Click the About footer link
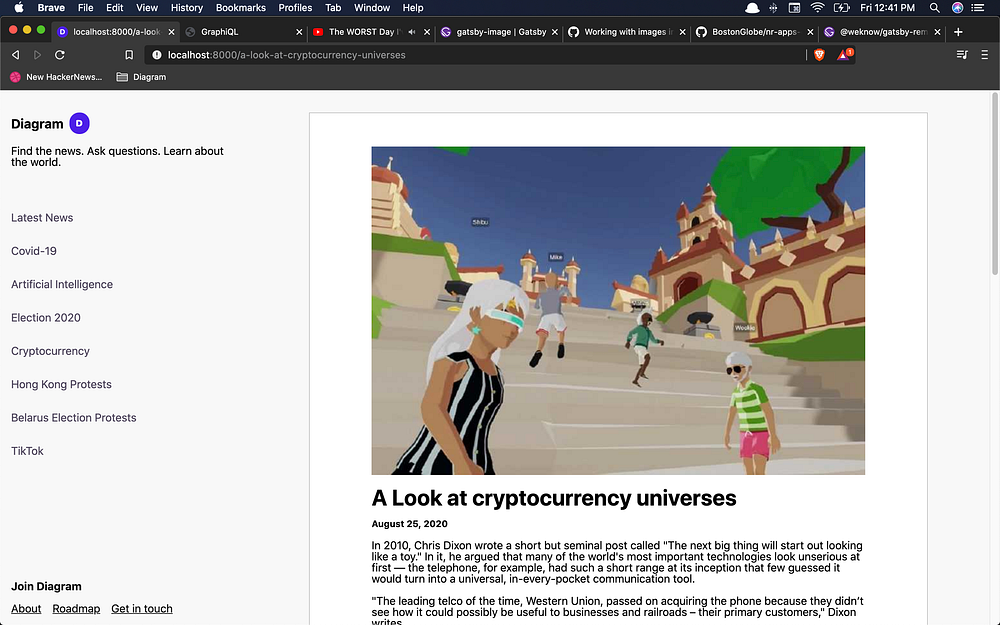 pyautogui.click(x=26, y=608)
